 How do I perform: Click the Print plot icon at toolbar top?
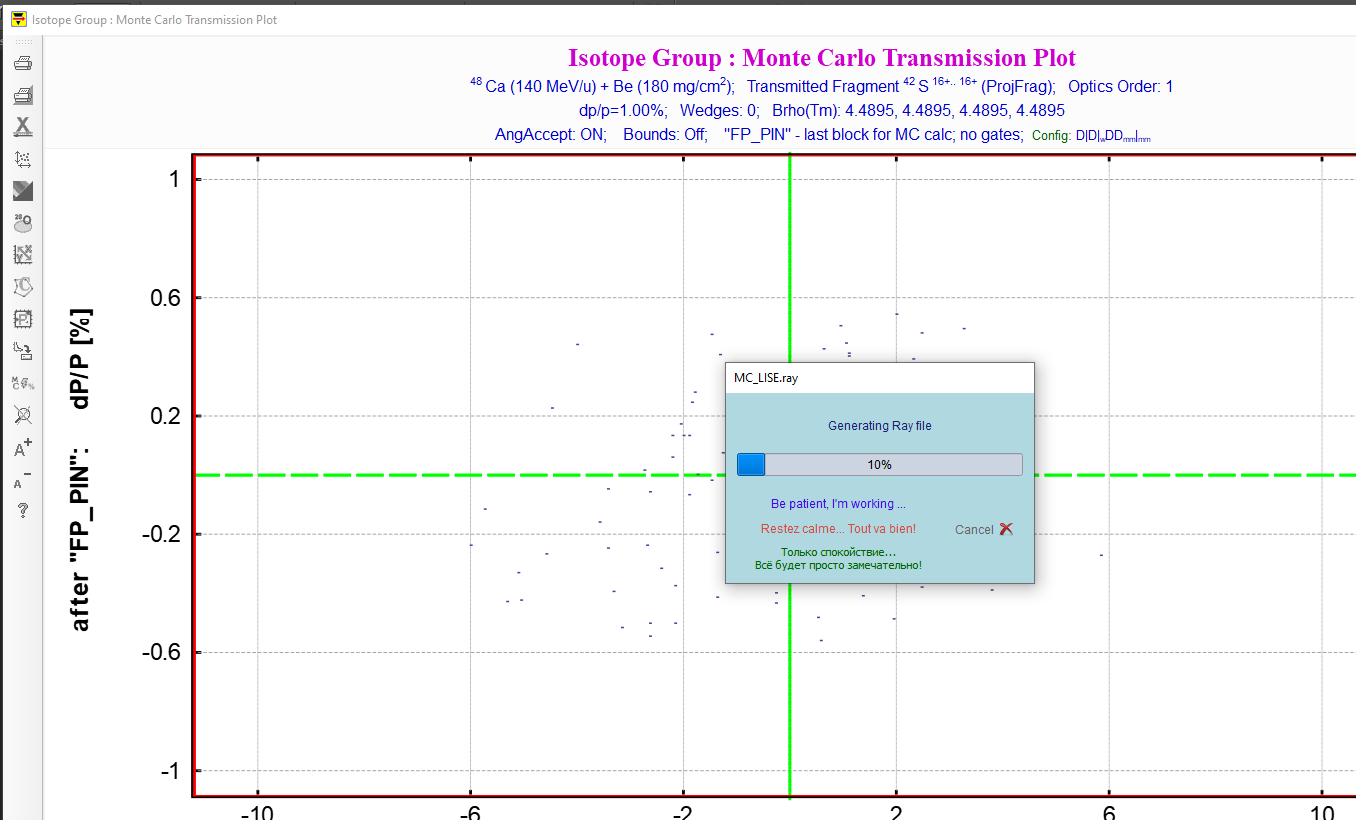pyautogui.click(x=22, y=64)
